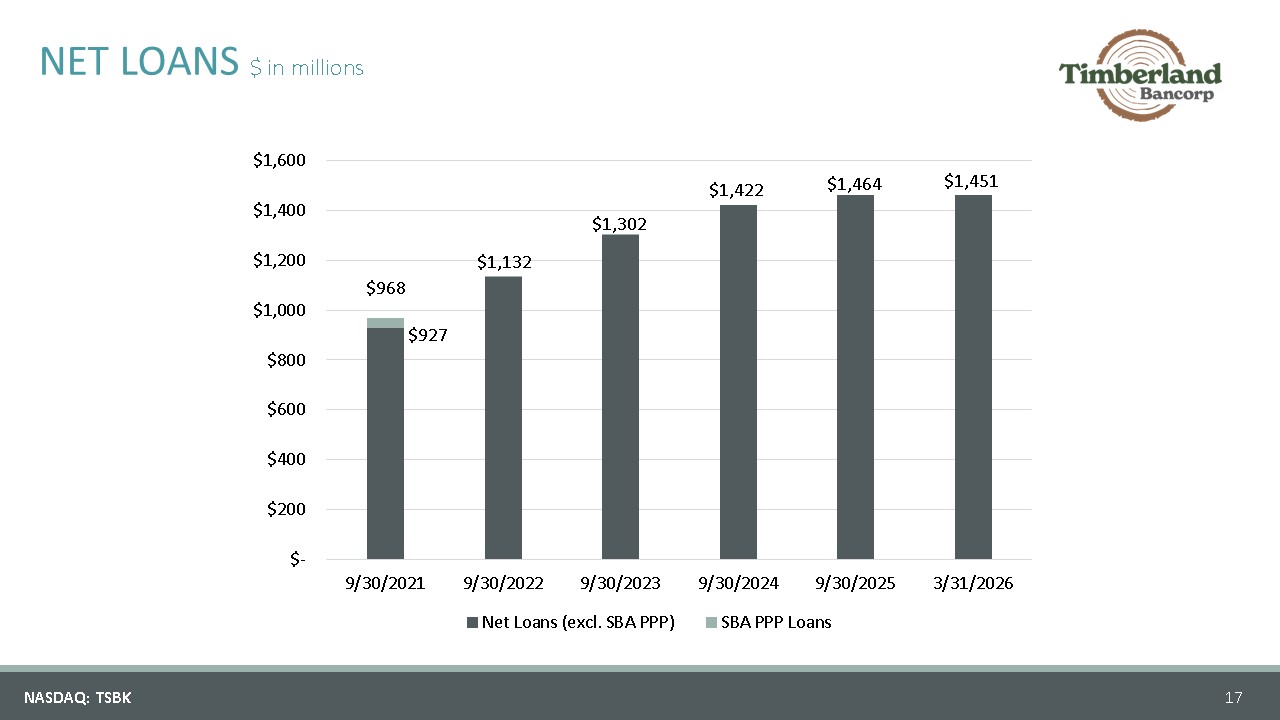Click the Timberland Bancorp logo

tap(1140, 74)
